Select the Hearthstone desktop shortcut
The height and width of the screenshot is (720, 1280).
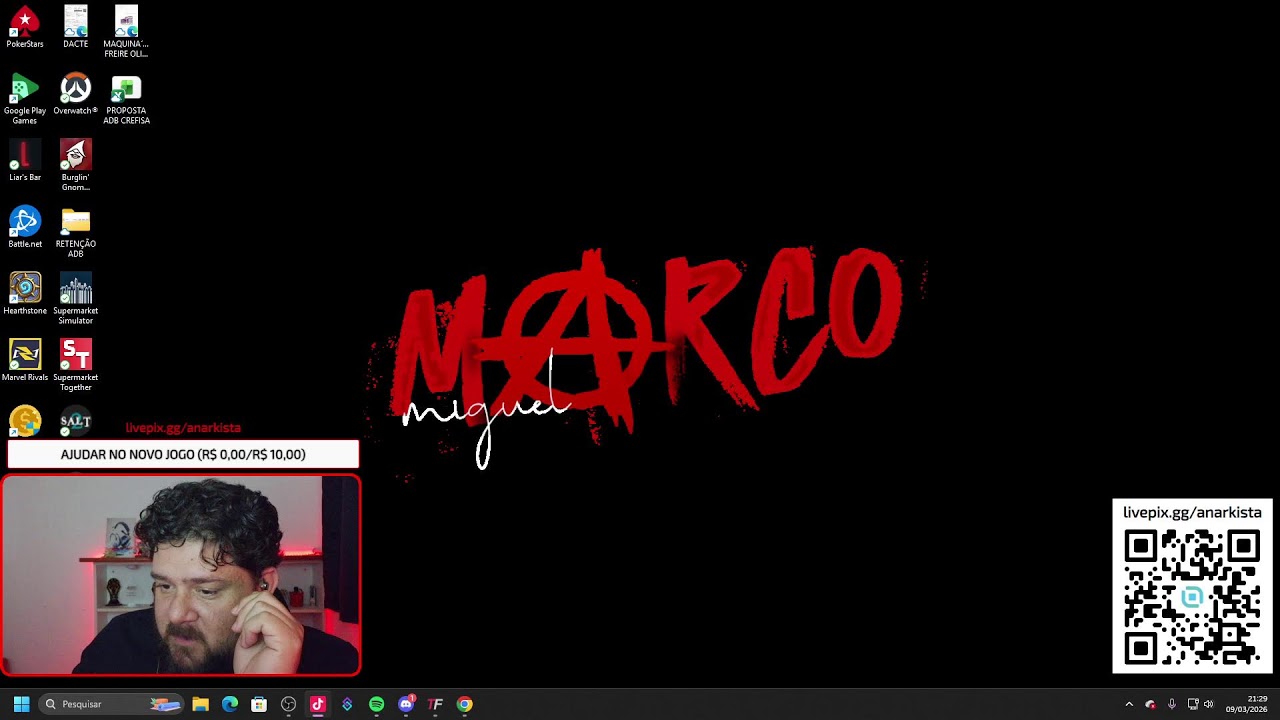[x=25, y=294]
